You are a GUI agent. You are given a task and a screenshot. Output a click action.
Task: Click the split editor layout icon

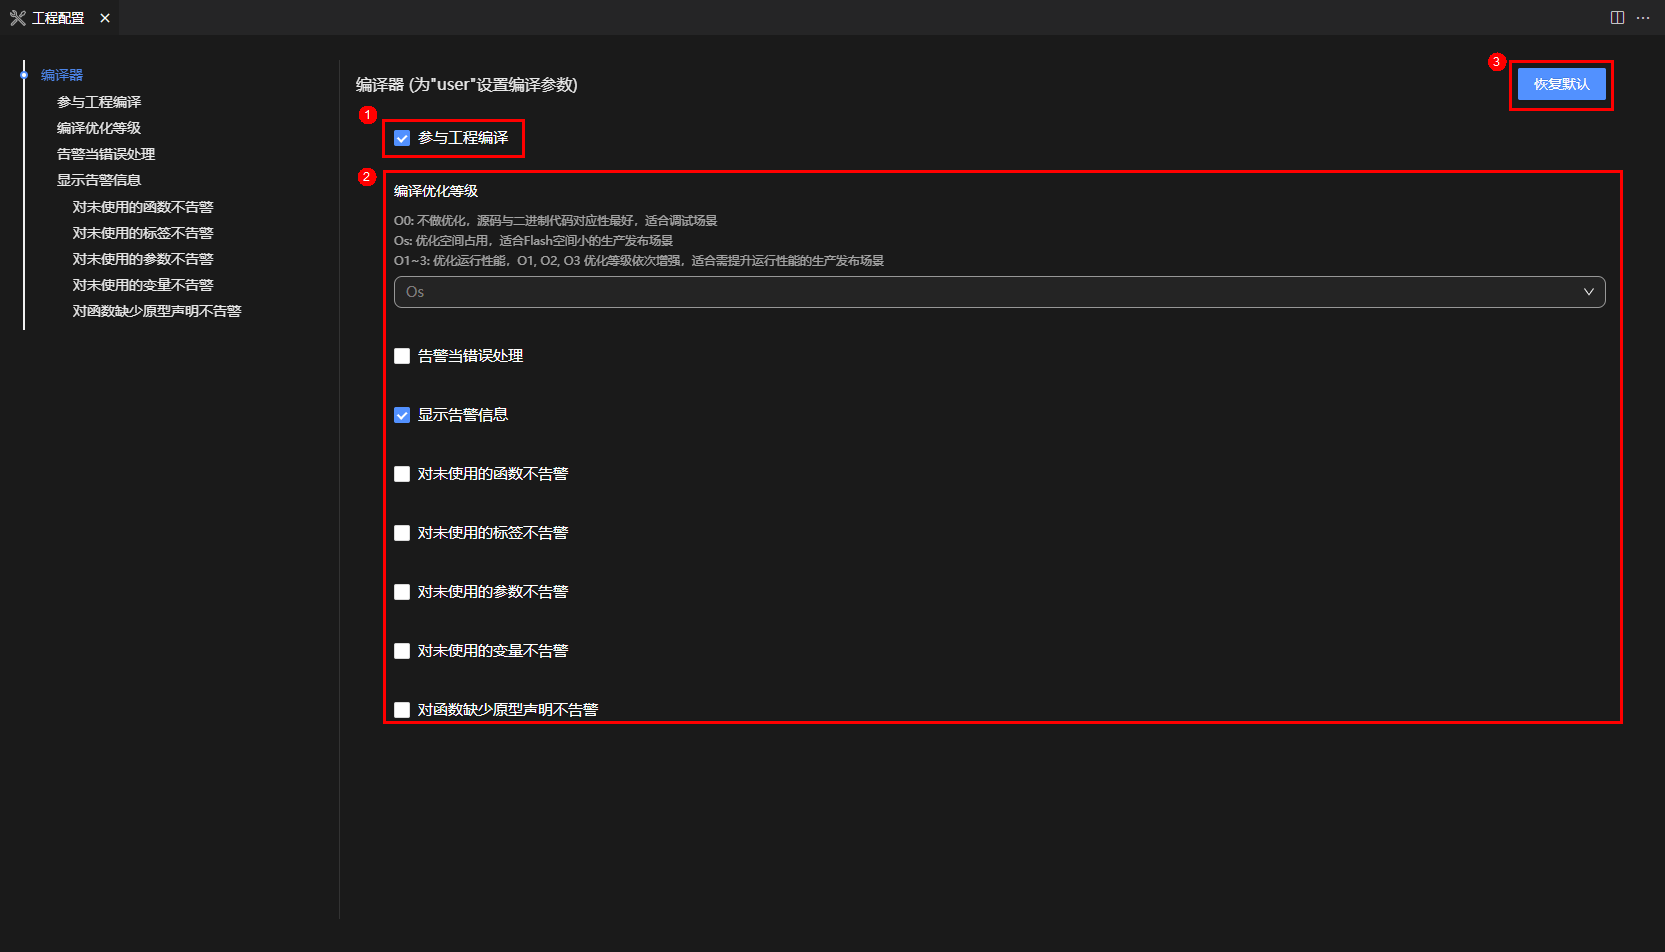click(1617, 18)
